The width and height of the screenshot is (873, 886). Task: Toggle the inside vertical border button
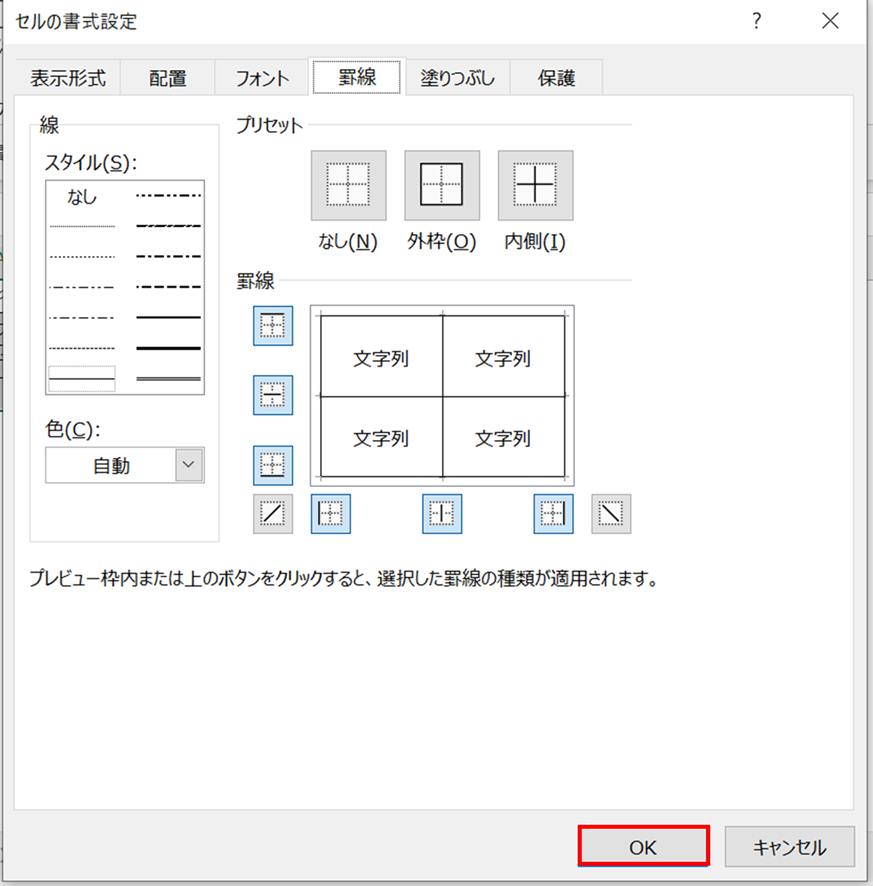click(442, 514)
